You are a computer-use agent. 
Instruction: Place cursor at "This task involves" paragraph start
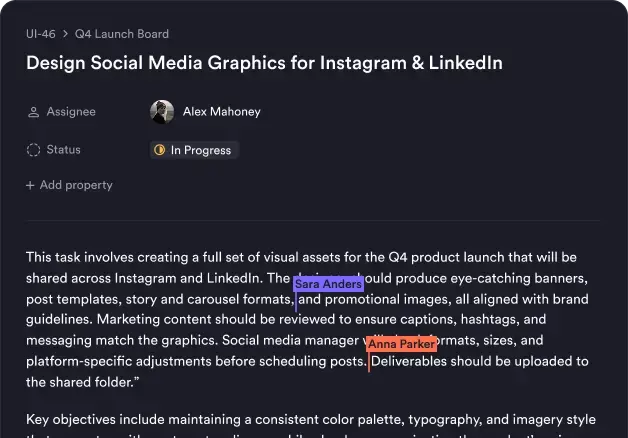point(28,257)
